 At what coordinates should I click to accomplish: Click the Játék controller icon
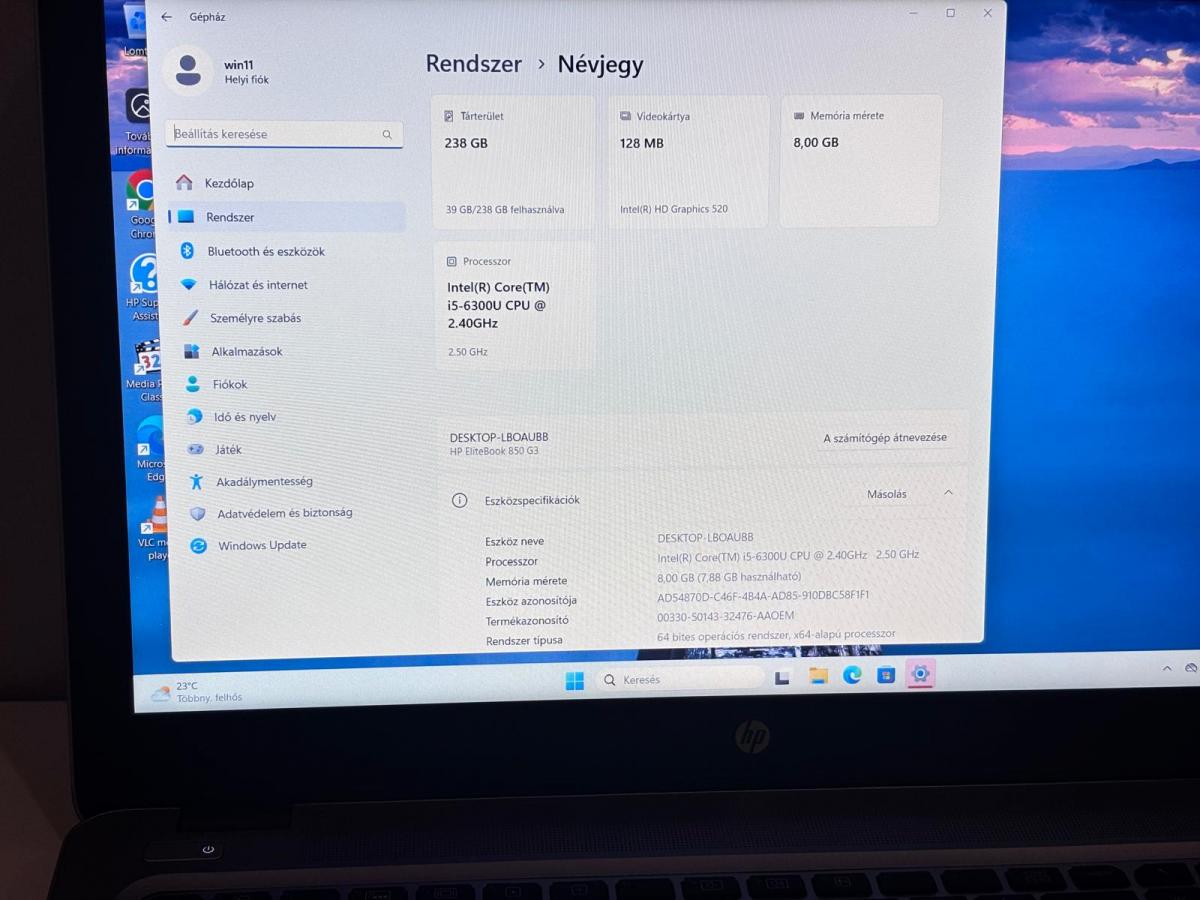(x=196, y=450)
